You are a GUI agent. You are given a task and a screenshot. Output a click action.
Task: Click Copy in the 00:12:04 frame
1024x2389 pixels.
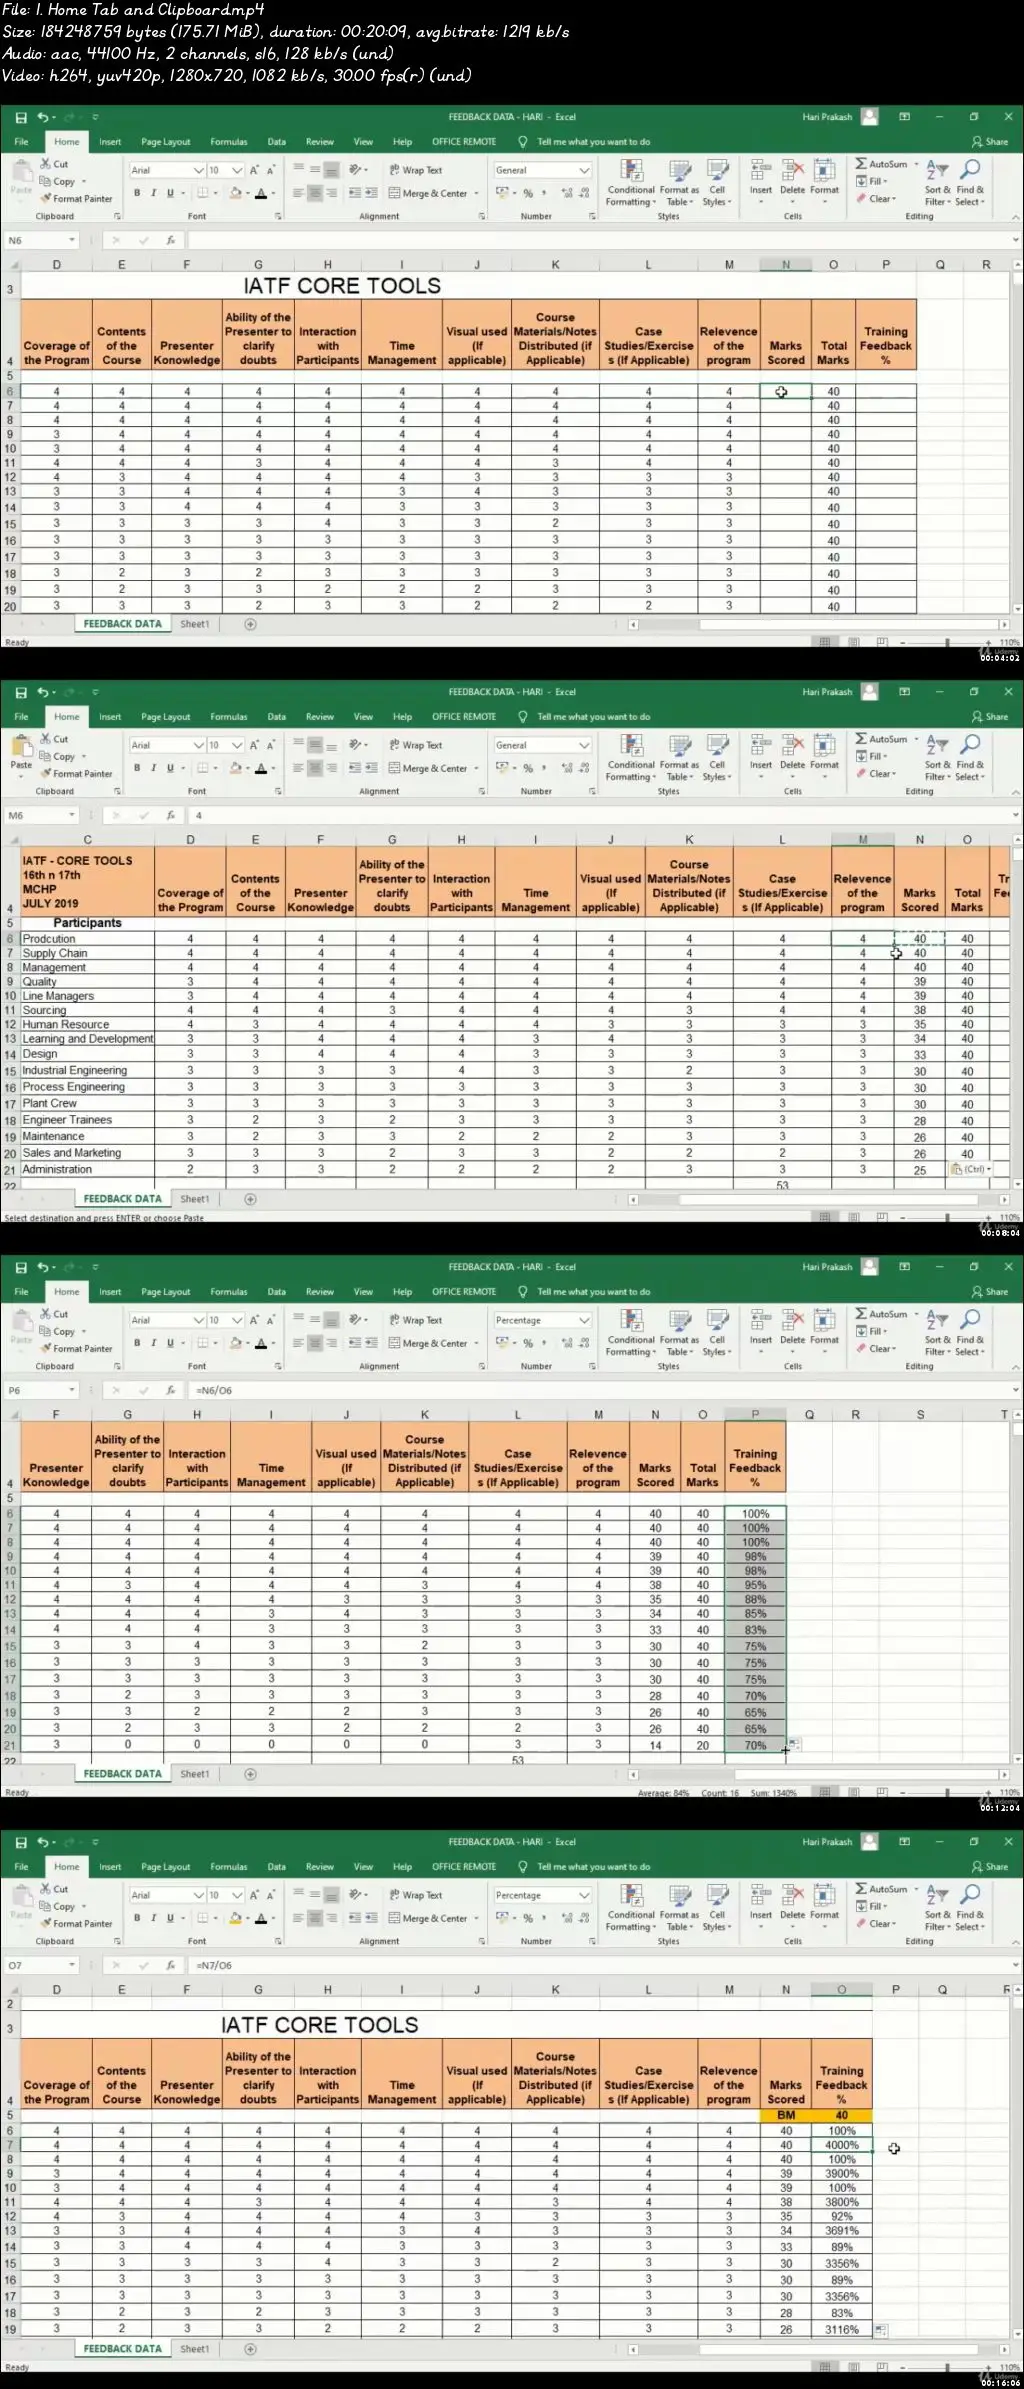[x=57, y=1331]
